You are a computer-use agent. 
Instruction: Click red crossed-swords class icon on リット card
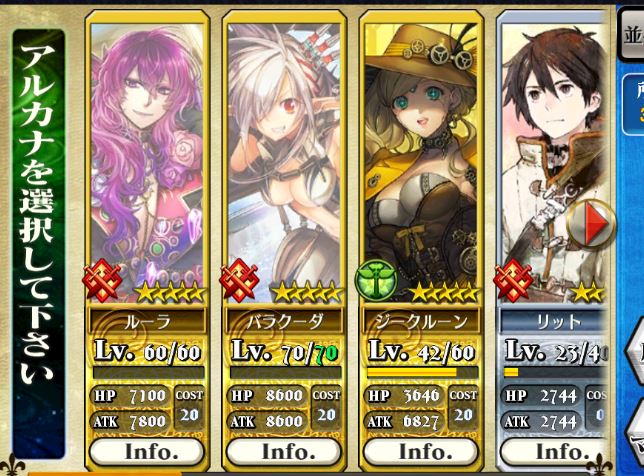(513, 281)
